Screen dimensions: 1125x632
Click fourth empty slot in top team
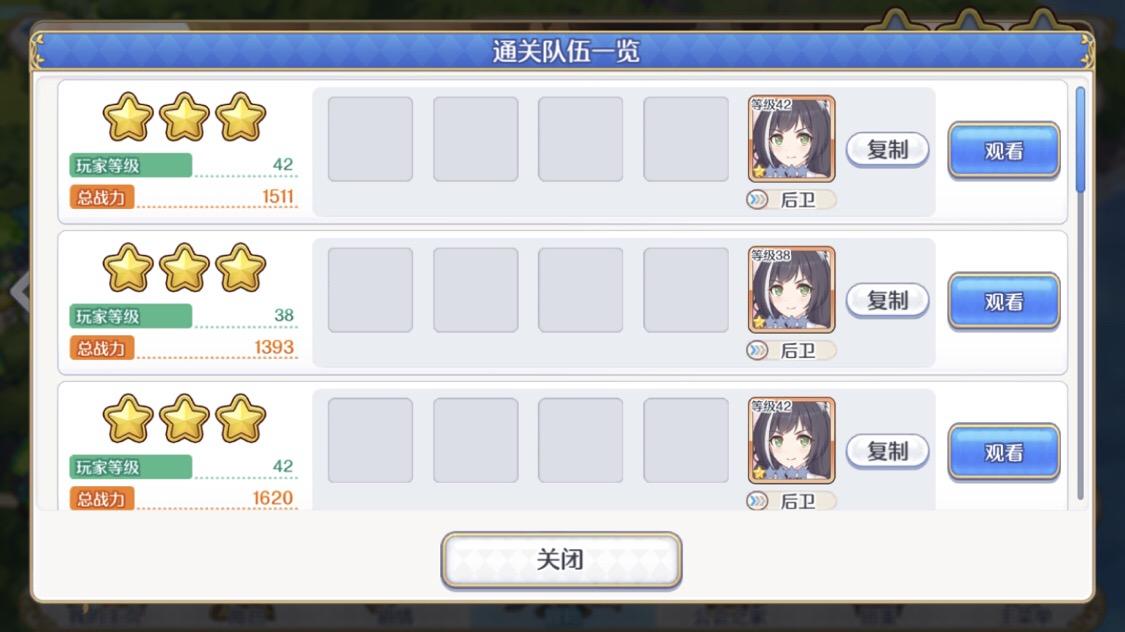tap(686, 139)
